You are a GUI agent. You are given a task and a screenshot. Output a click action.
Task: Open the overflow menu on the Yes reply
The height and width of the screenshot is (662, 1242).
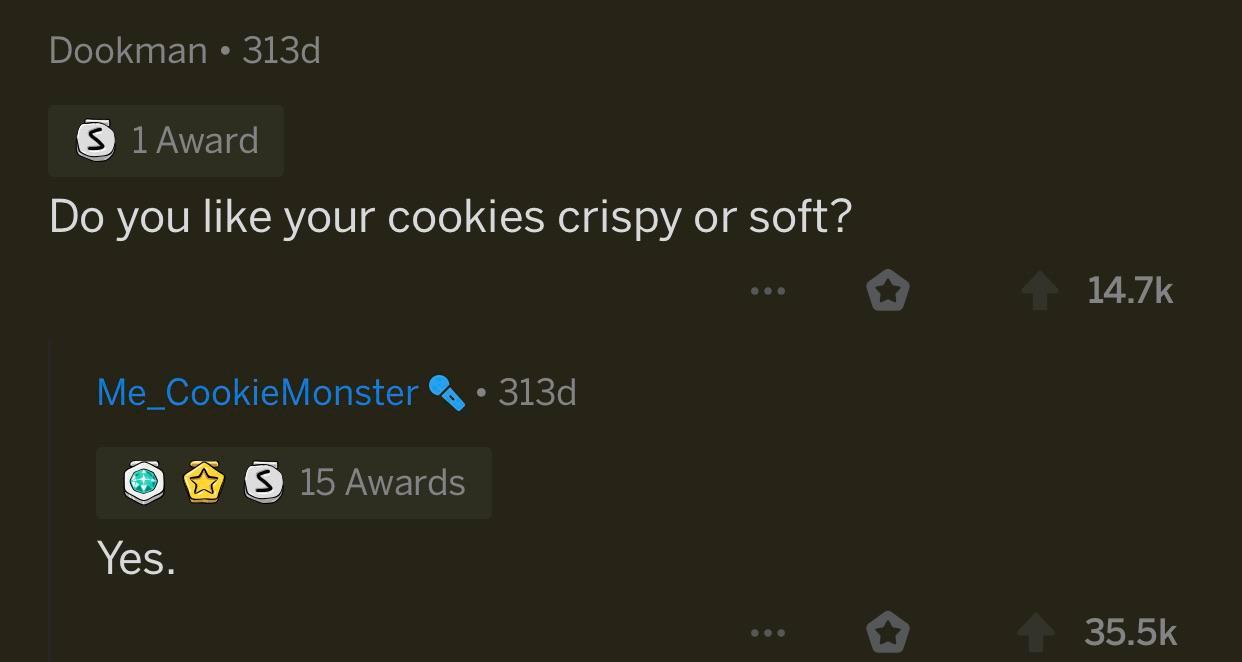(x=766, y=631)
